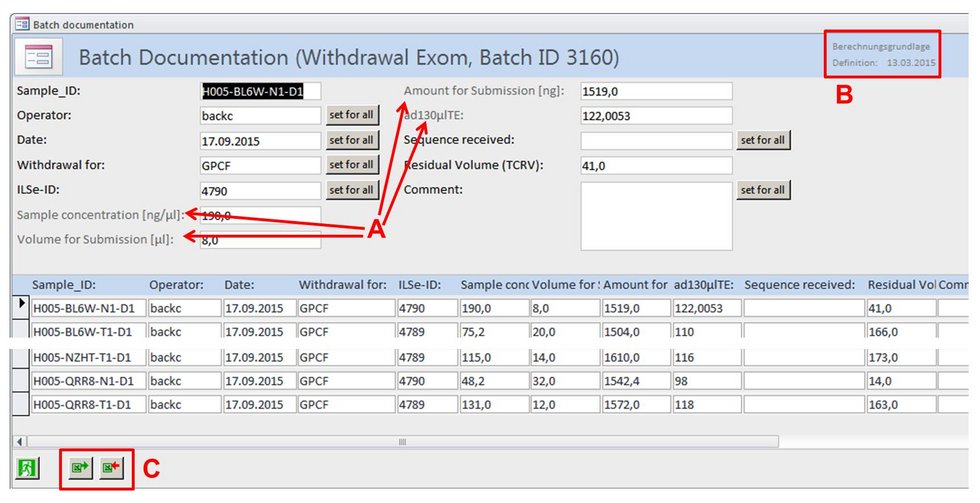Screen dimensions: 980x503
Task: Click amount cell 1572,0
Action: pyautogui.click(x=636, y=404)
